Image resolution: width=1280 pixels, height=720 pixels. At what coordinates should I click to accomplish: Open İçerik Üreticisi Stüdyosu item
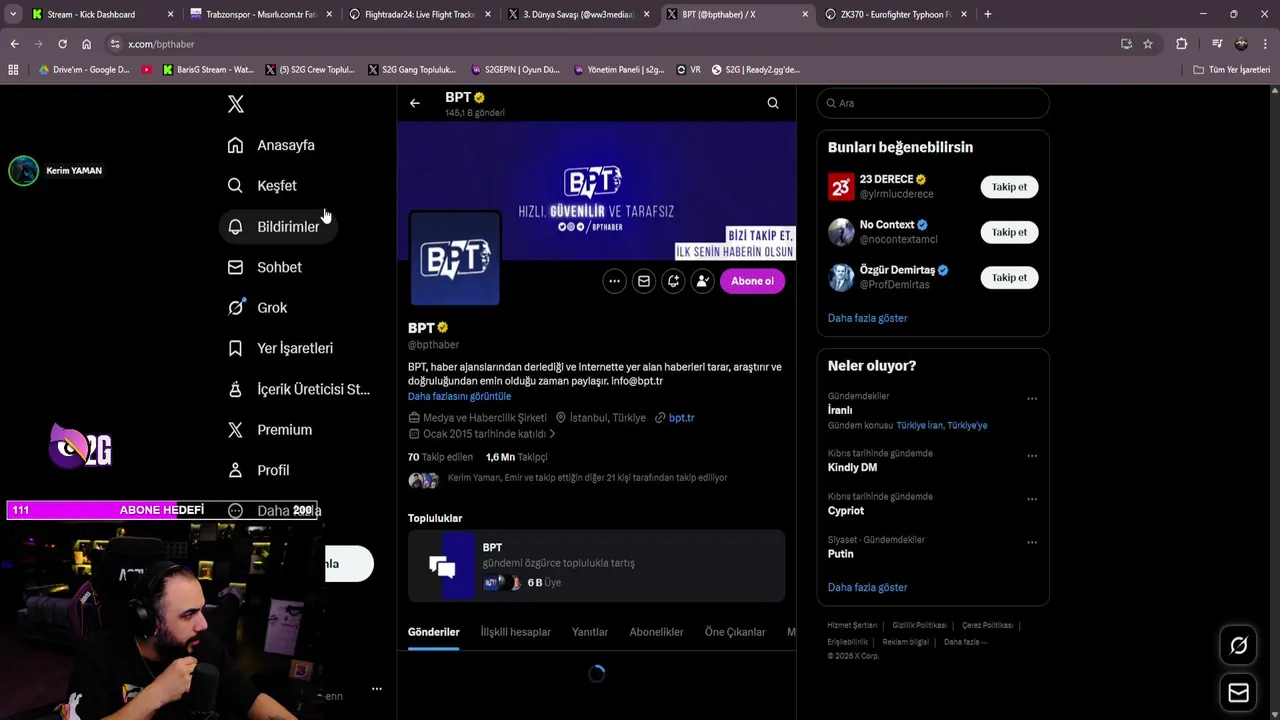(298, 389)
